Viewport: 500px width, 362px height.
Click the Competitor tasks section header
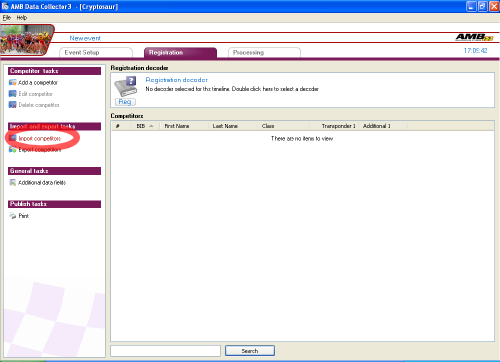(54, 71)
